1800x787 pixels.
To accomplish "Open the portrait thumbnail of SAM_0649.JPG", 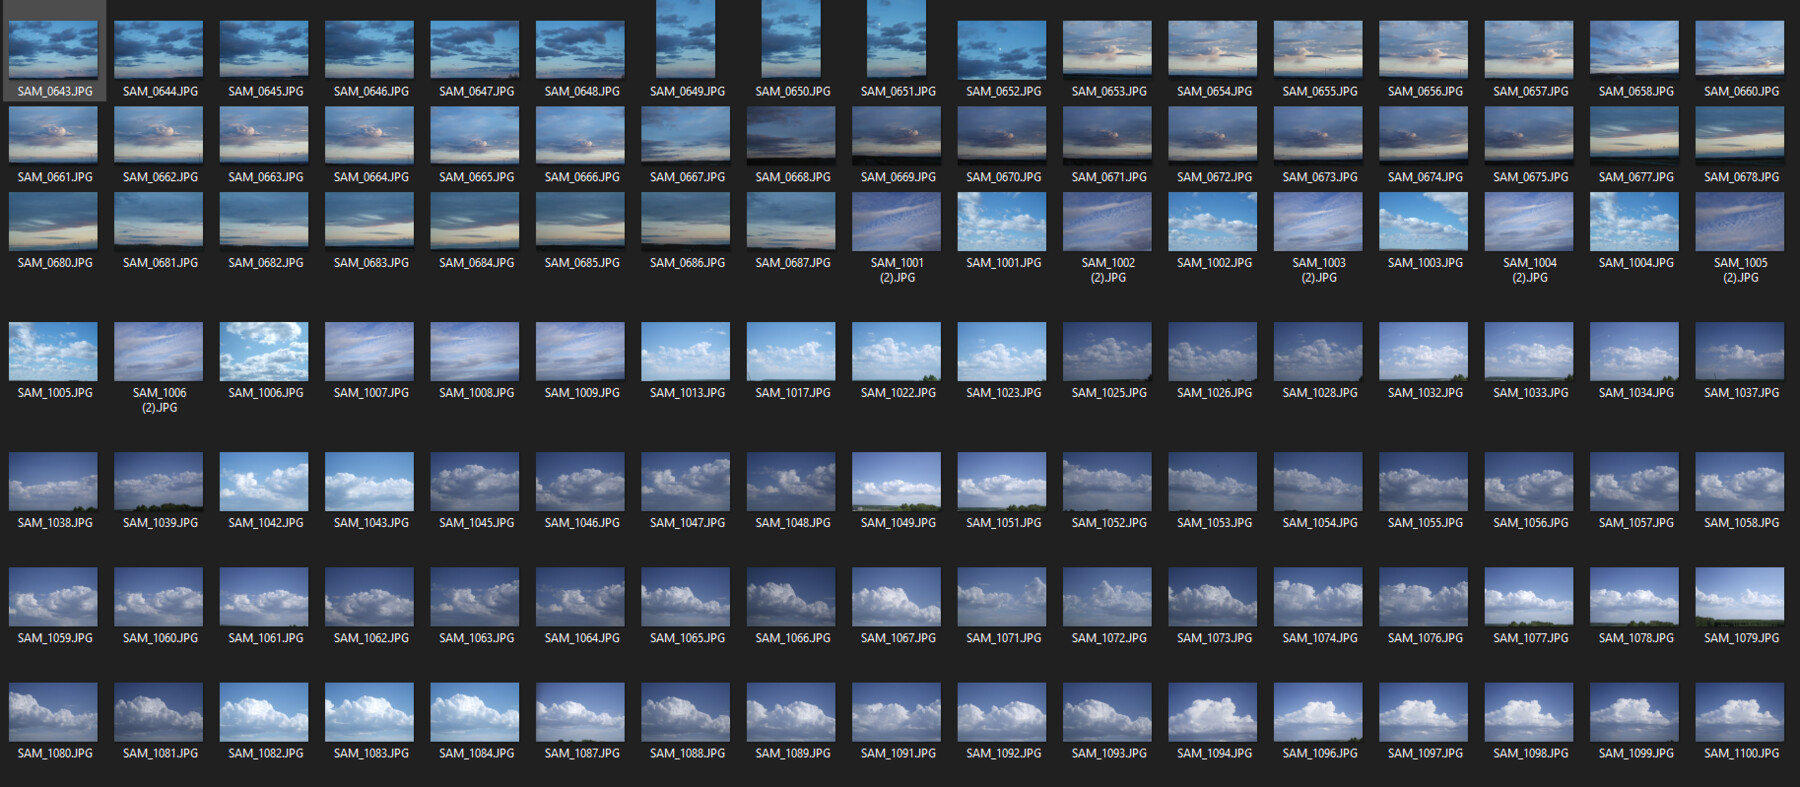I will pos(686,39).
